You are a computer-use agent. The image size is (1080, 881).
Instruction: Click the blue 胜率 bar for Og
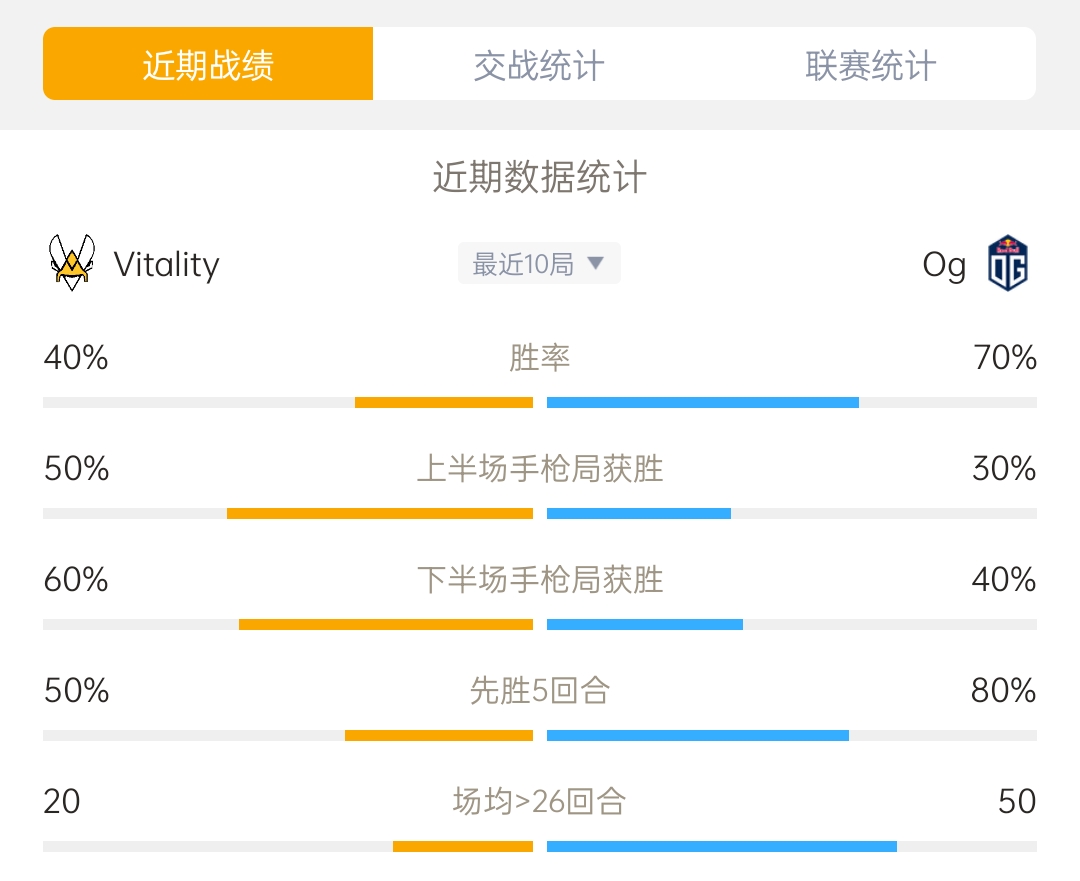[x=703, y=402]
